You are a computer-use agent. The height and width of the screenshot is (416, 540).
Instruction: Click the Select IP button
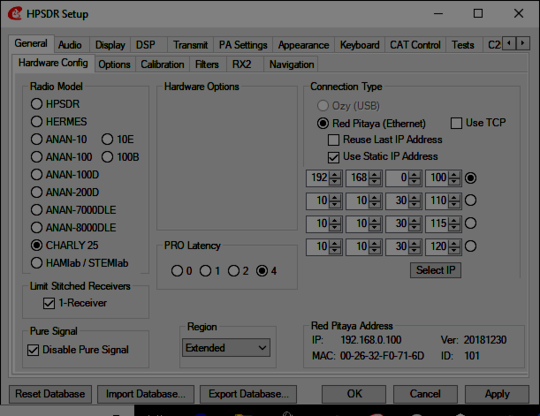[436, 270]
